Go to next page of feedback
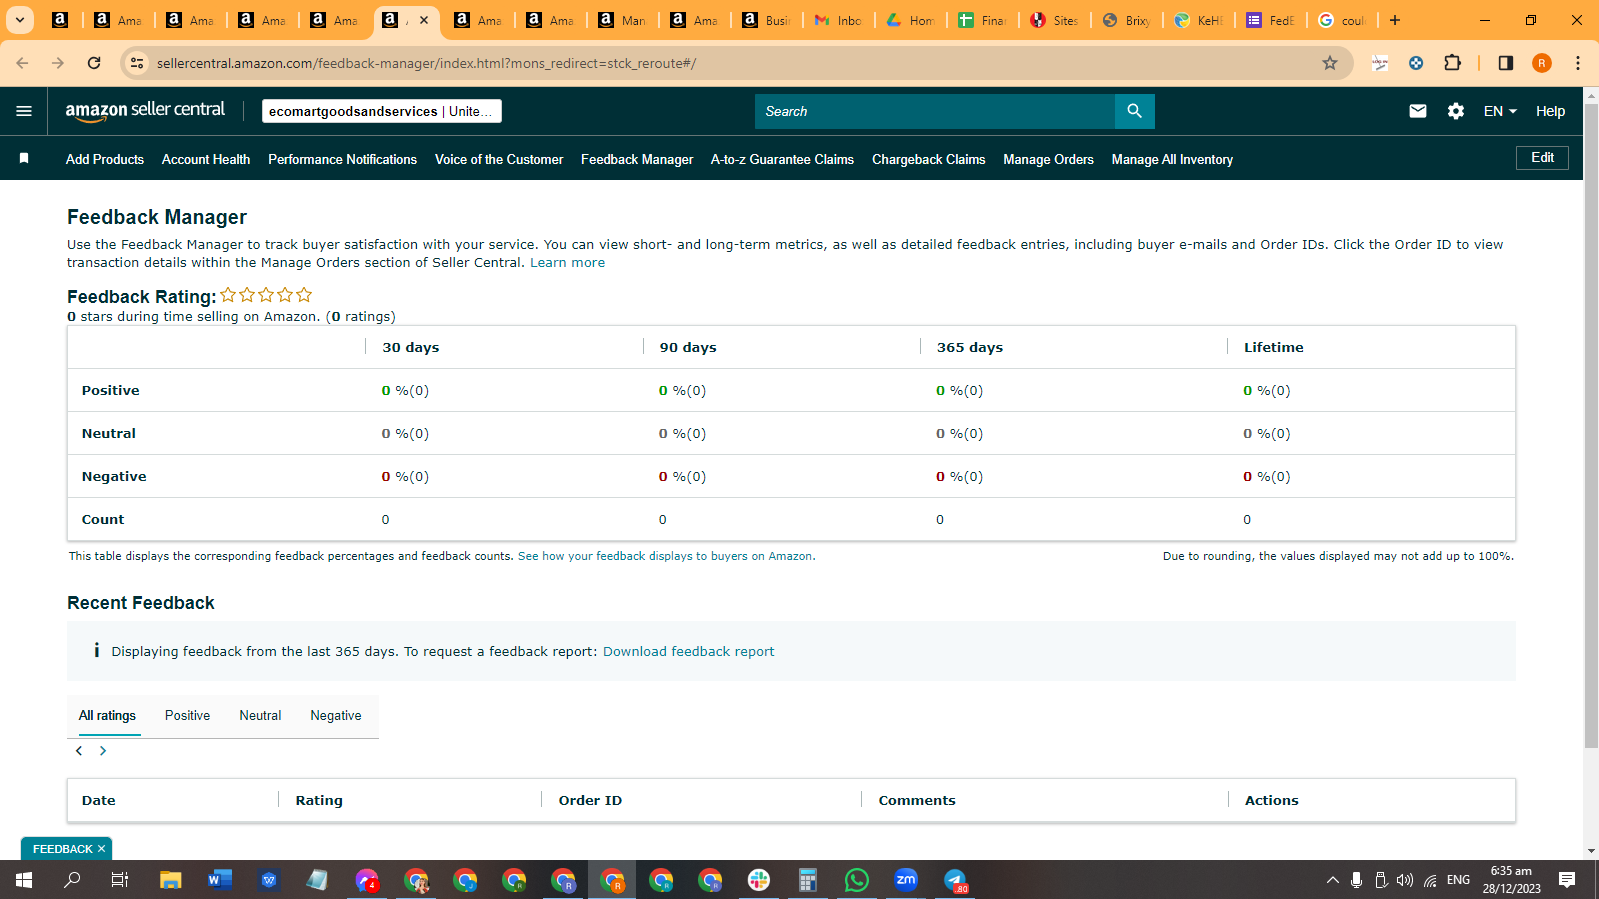 (103, 751)
